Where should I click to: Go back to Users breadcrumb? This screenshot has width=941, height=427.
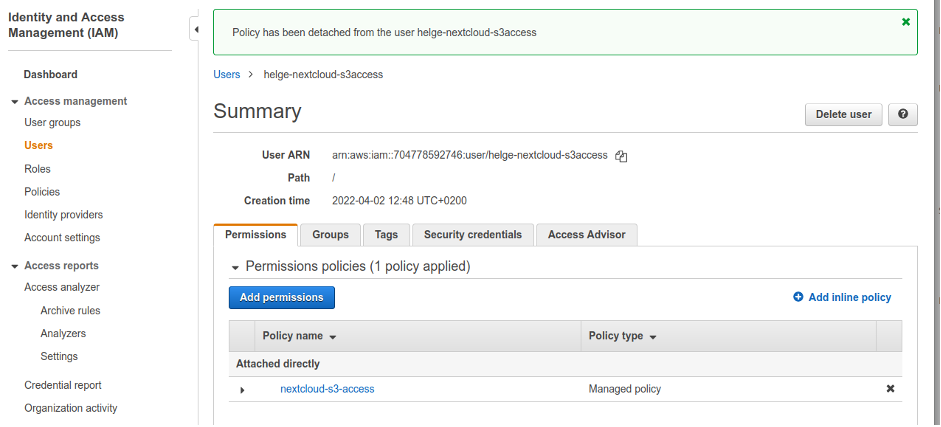pyautogui.click(x=226, y=74)
